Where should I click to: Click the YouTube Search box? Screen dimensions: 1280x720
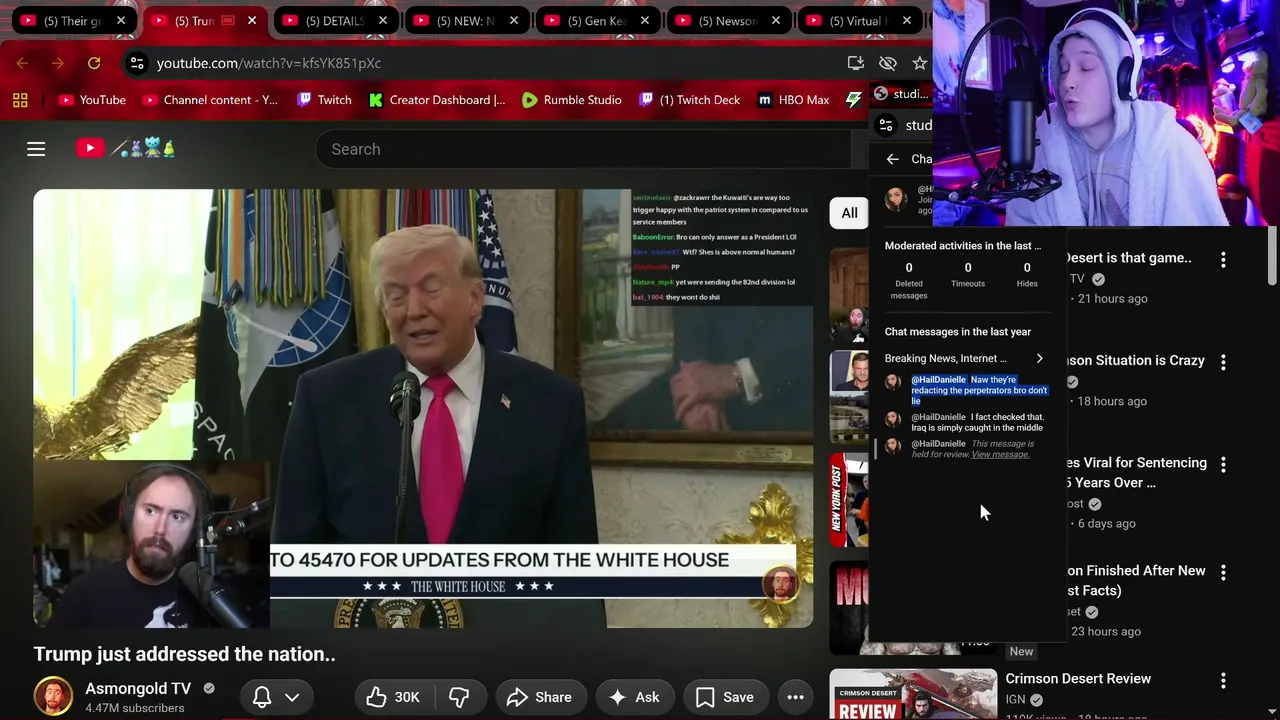pos(585,149)
